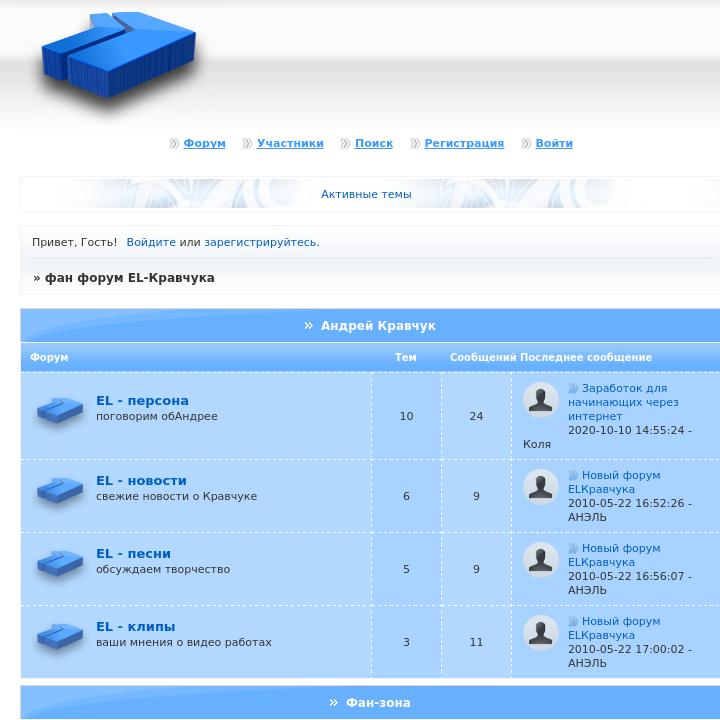Click last-post icon before Заработок topic link

(x=573, y=388)
